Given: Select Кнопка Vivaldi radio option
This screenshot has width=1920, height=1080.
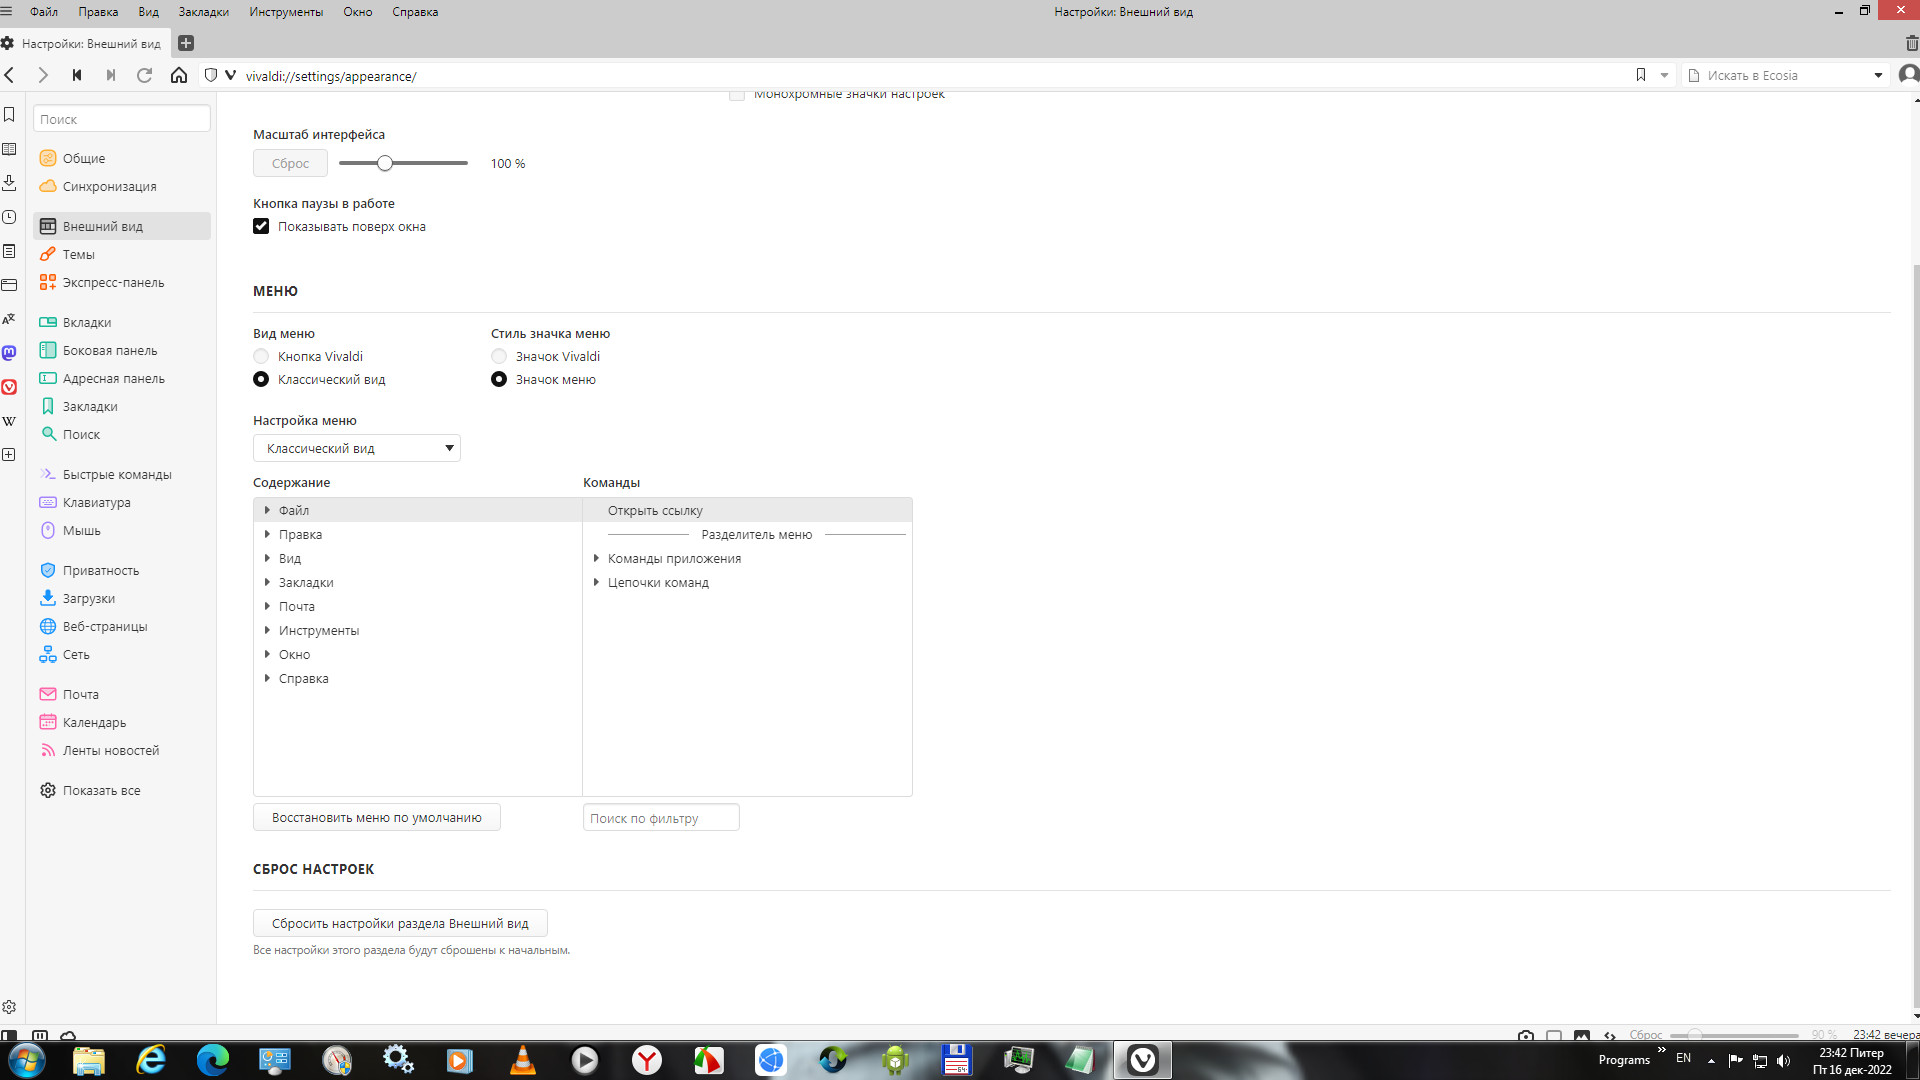Looking at the screenshot, I should point(261,356).
